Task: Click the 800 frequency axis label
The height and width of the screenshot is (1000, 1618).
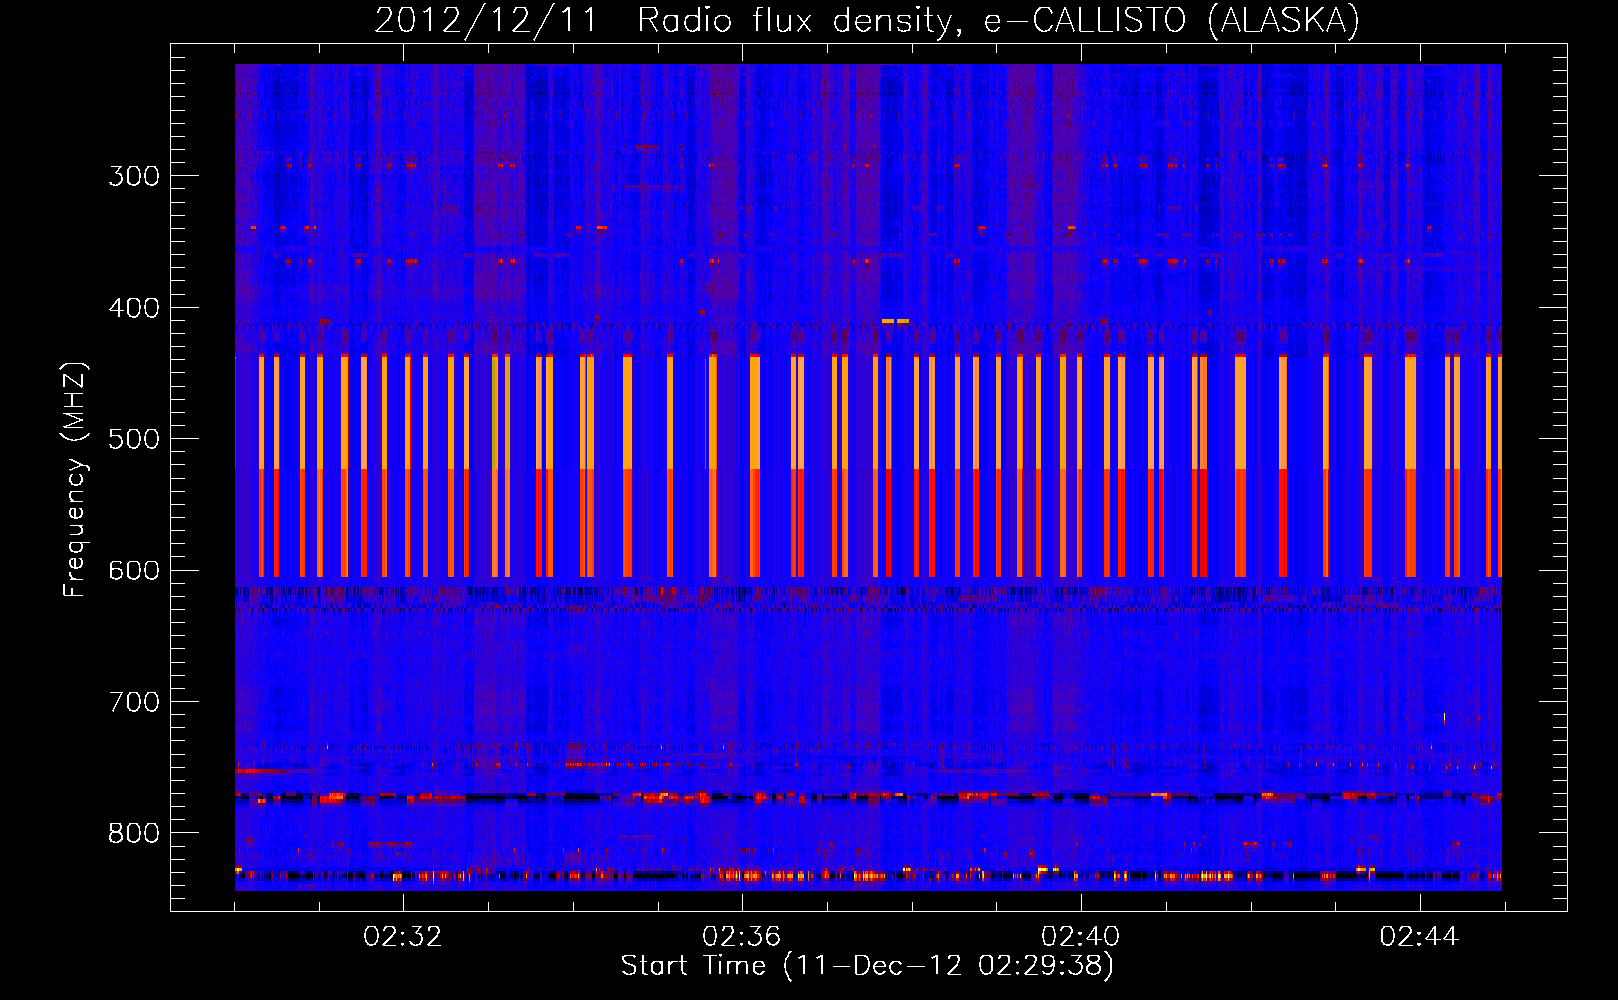Action: [134, 834]
